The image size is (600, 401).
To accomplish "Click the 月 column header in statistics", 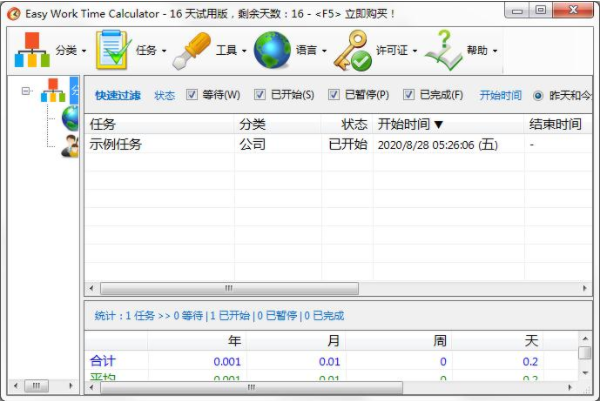I will tap(333, 341).
